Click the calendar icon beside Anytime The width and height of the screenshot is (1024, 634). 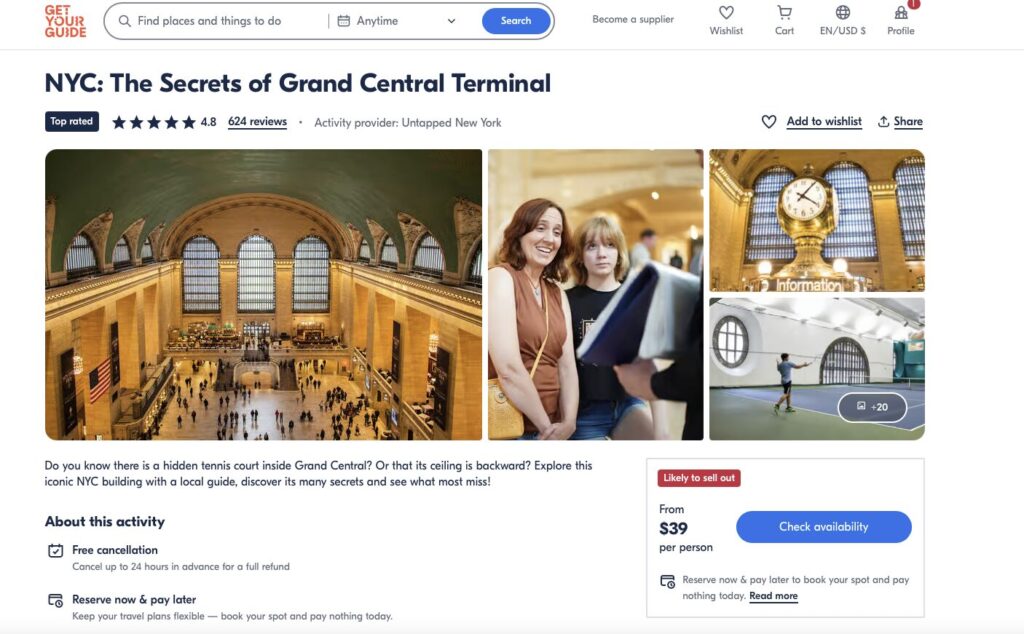[x=344, y=21]
